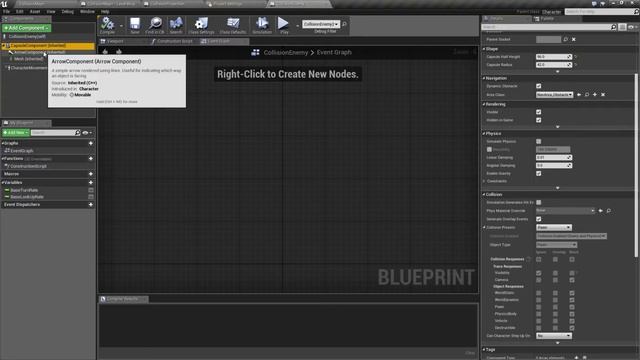
Task: Expand the Constraints subsection
Action: click(x=484, y=181)
